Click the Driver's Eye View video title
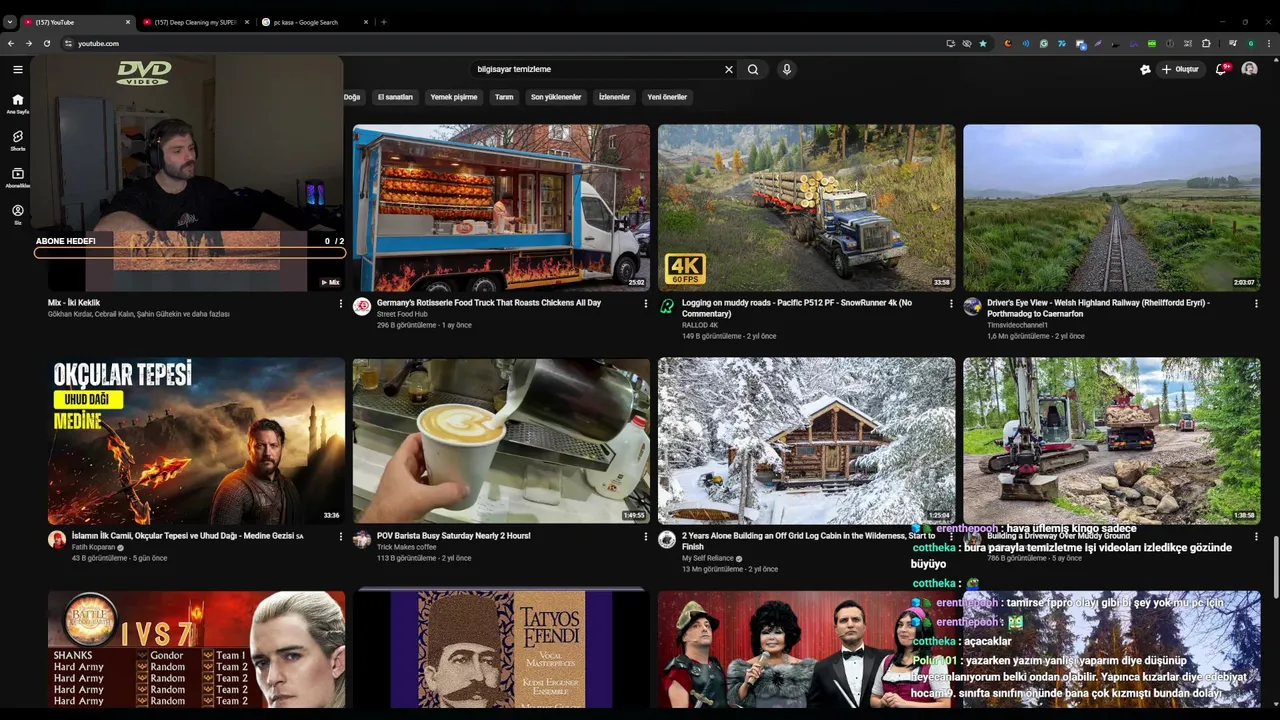Viewport: 1280px width, 720px height. tap(1098, 308)
